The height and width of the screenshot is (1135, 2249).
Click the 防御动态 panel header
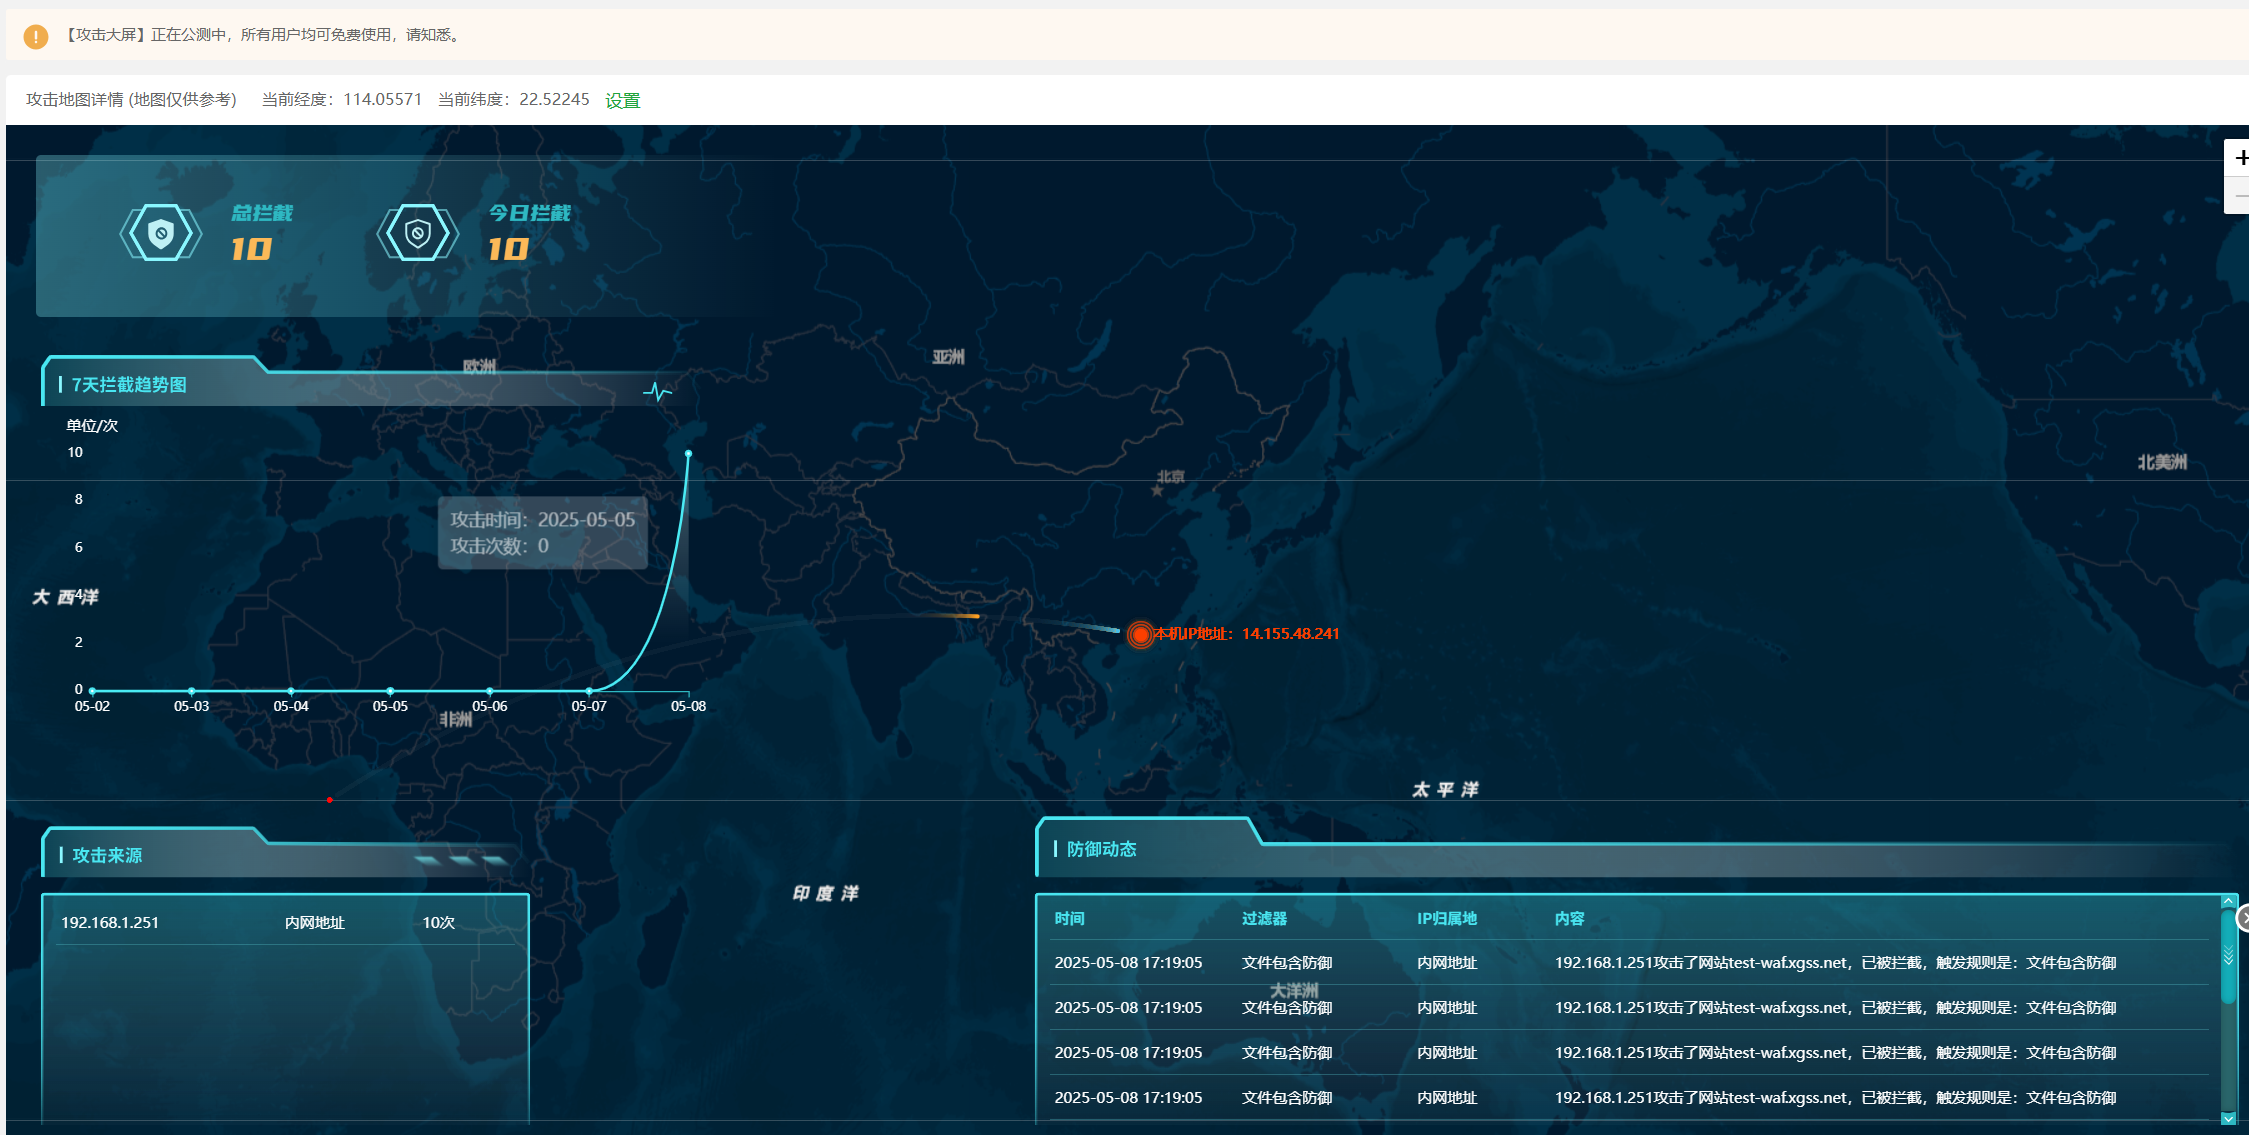point(1101,849)
